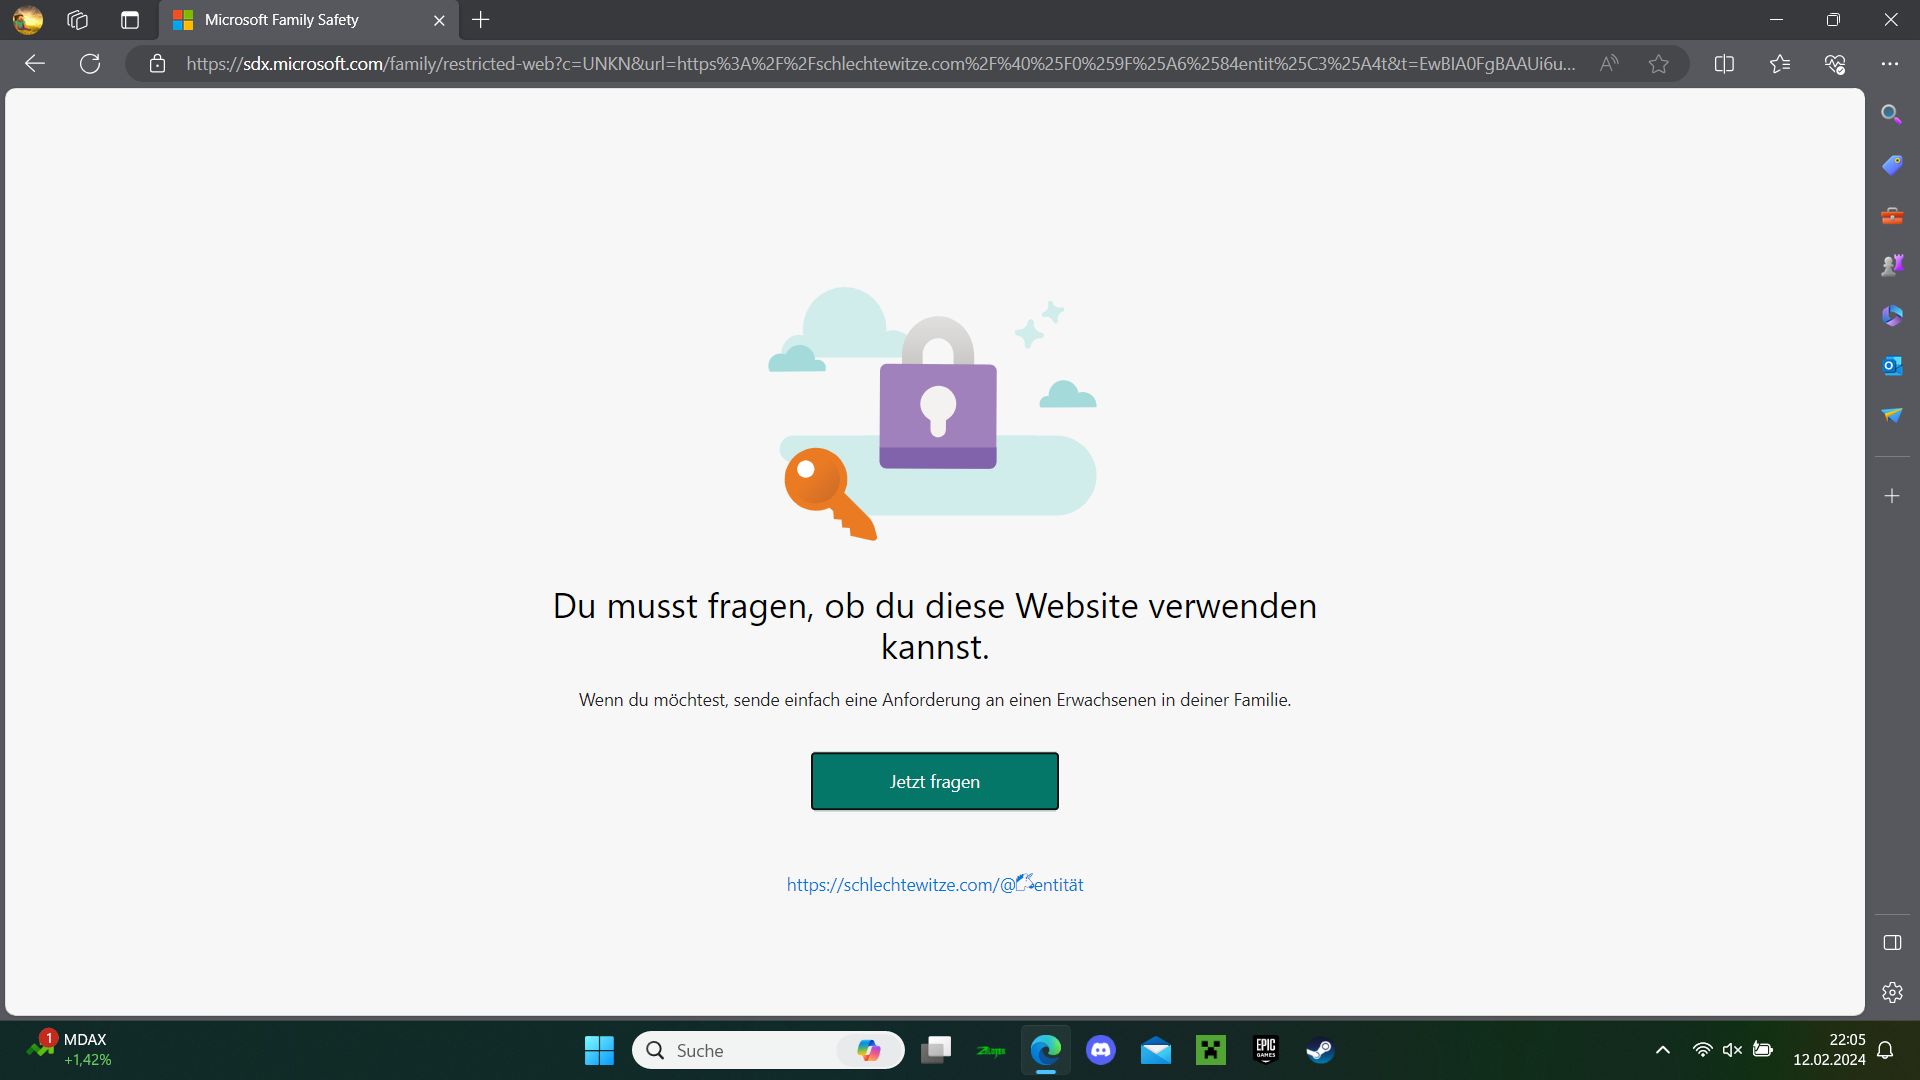Open the favorites list
1920x1080 pixels.
(x=1779, y=64)
